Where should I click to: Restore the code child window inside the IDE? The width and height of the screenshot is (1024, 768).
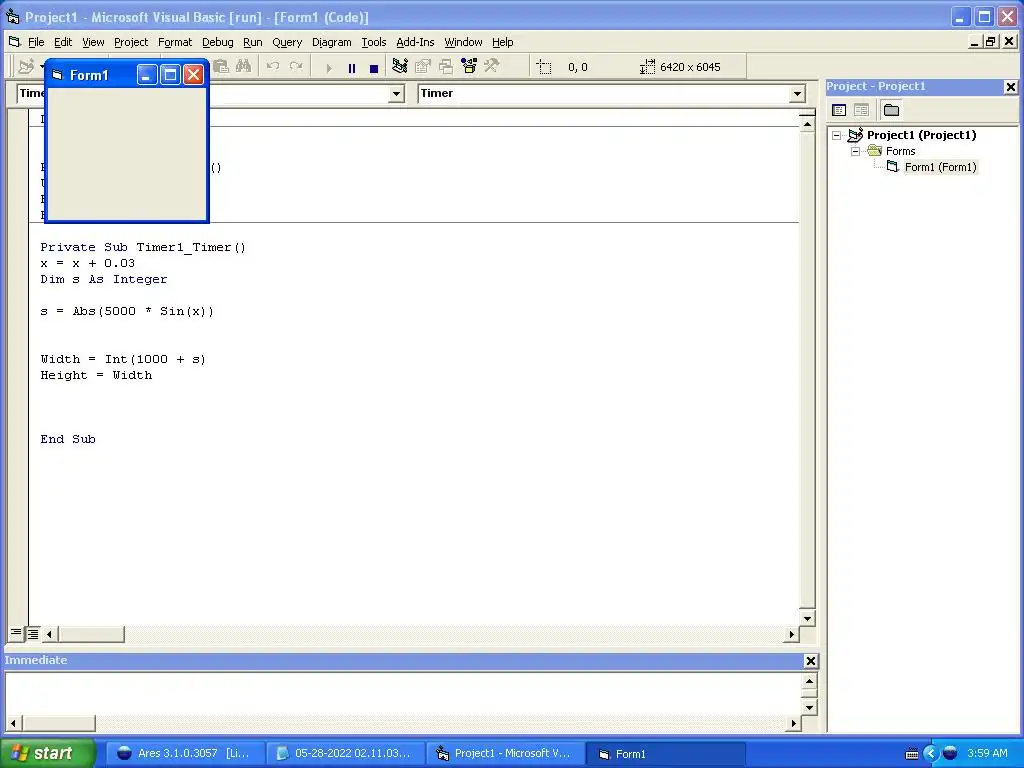tap(991, 42)
